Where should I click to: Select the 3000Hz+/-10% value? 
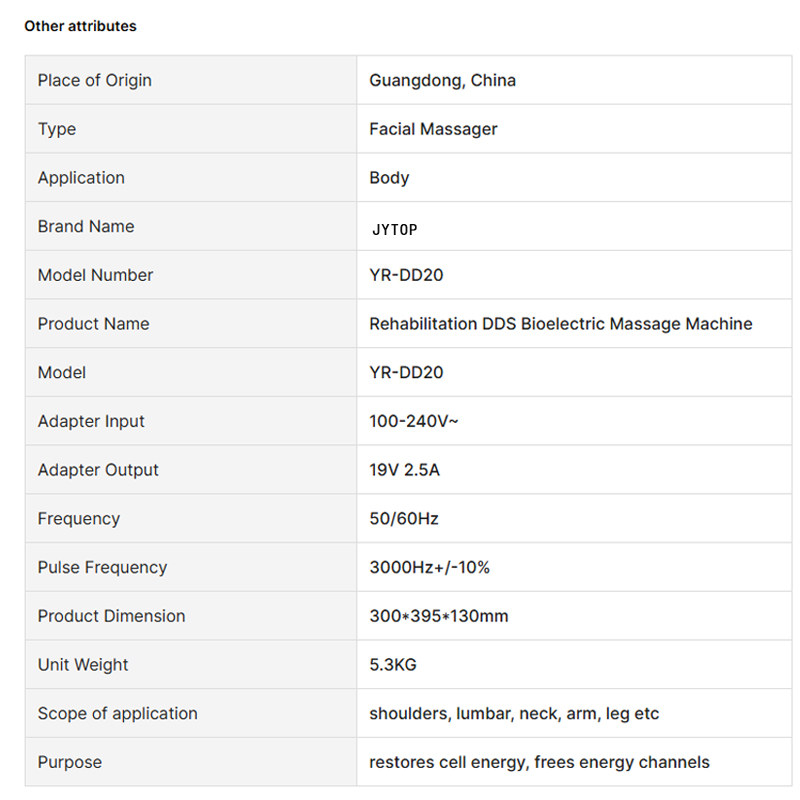pyautogui.click(x=429, y=567)
